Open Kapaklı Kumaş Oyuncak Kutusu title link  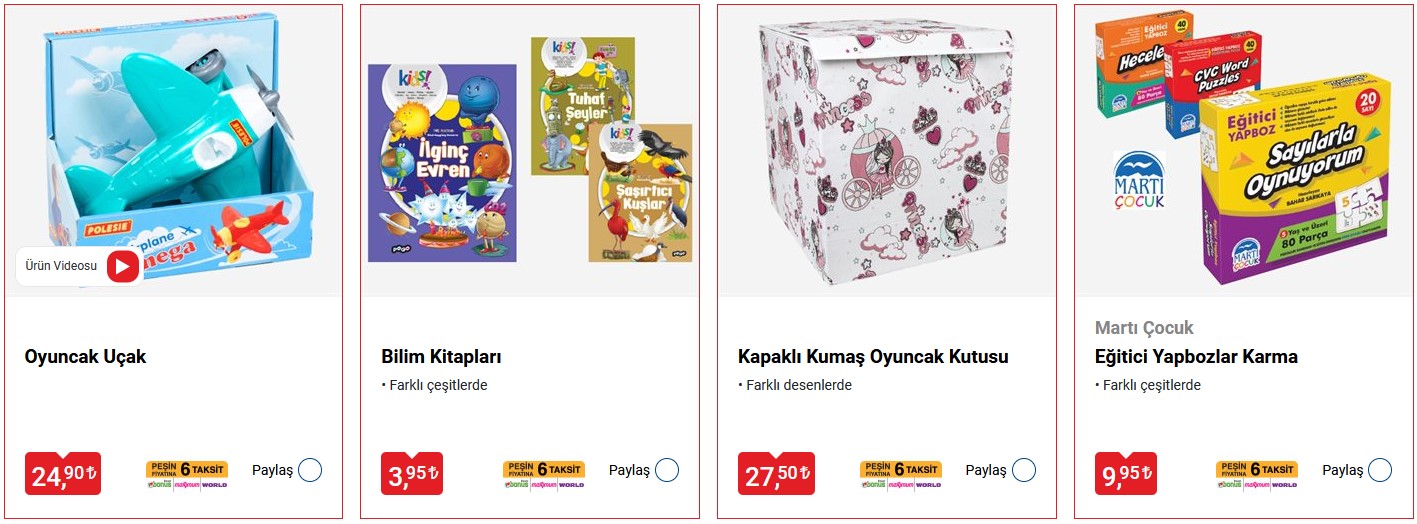873,357
